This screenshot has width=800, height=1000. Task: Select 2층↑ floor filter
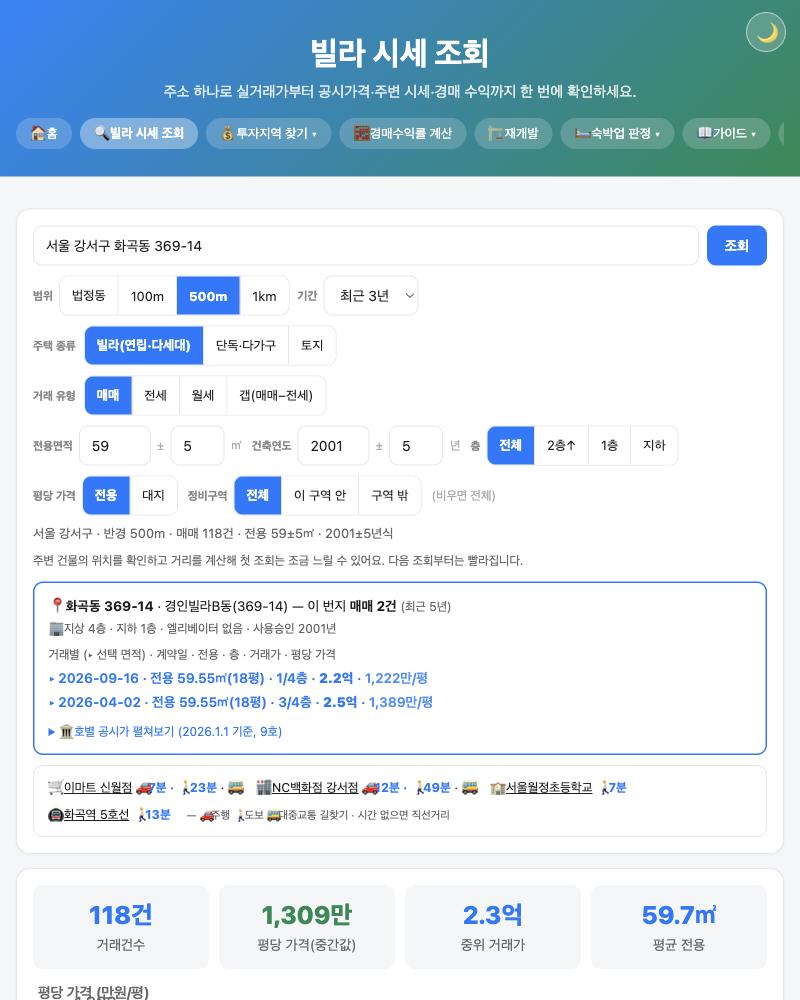[561, 445]
